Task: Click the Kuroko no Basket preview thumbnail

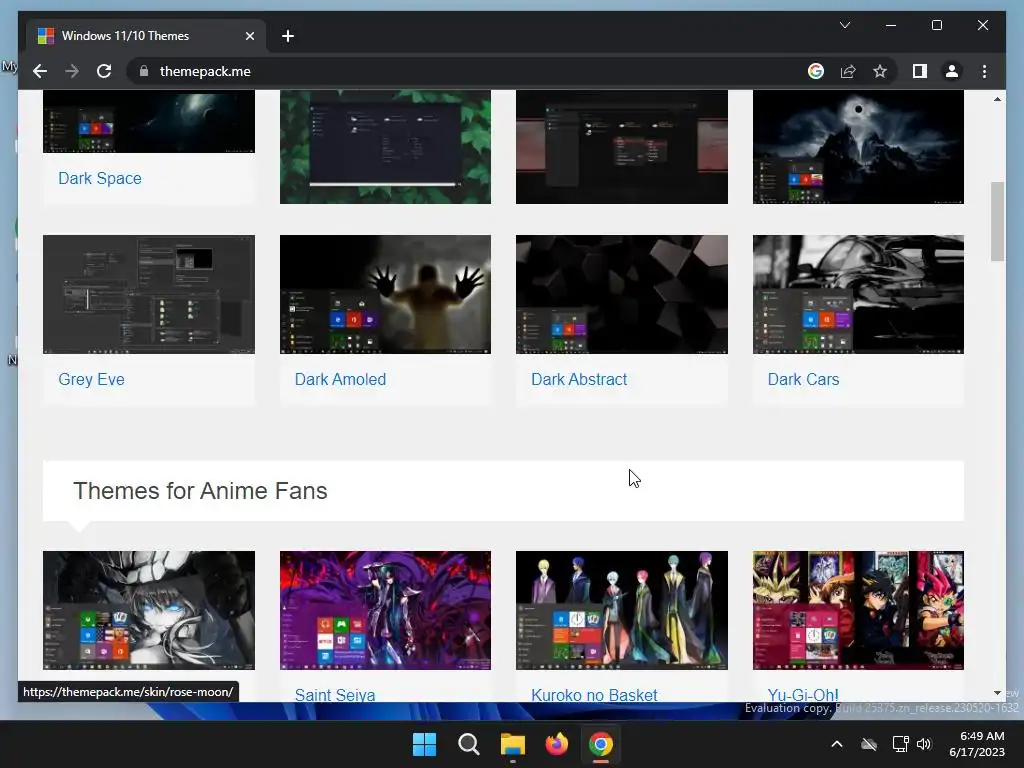Action: tap(622, 610)
